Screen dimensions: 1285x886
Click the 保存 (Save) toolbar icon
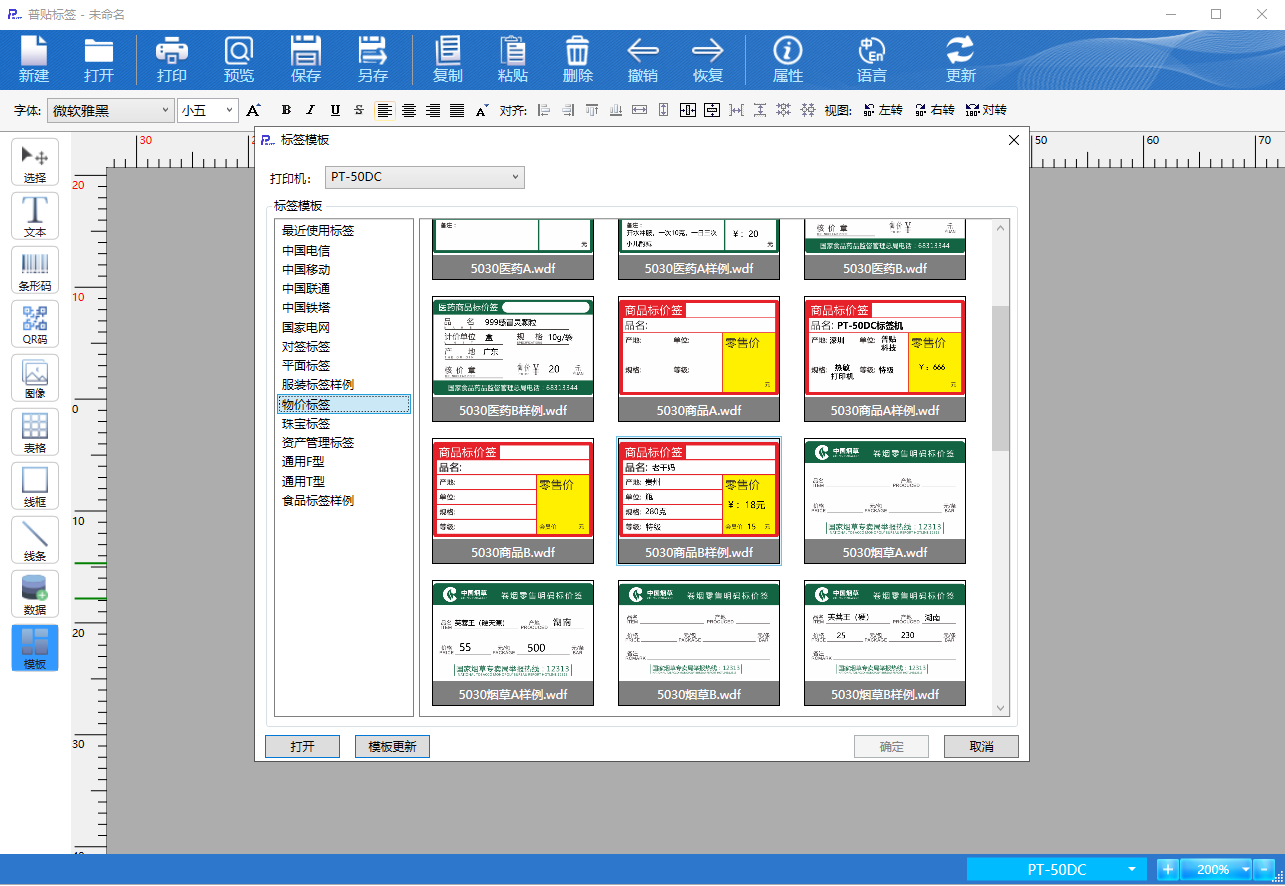point(306,59)
